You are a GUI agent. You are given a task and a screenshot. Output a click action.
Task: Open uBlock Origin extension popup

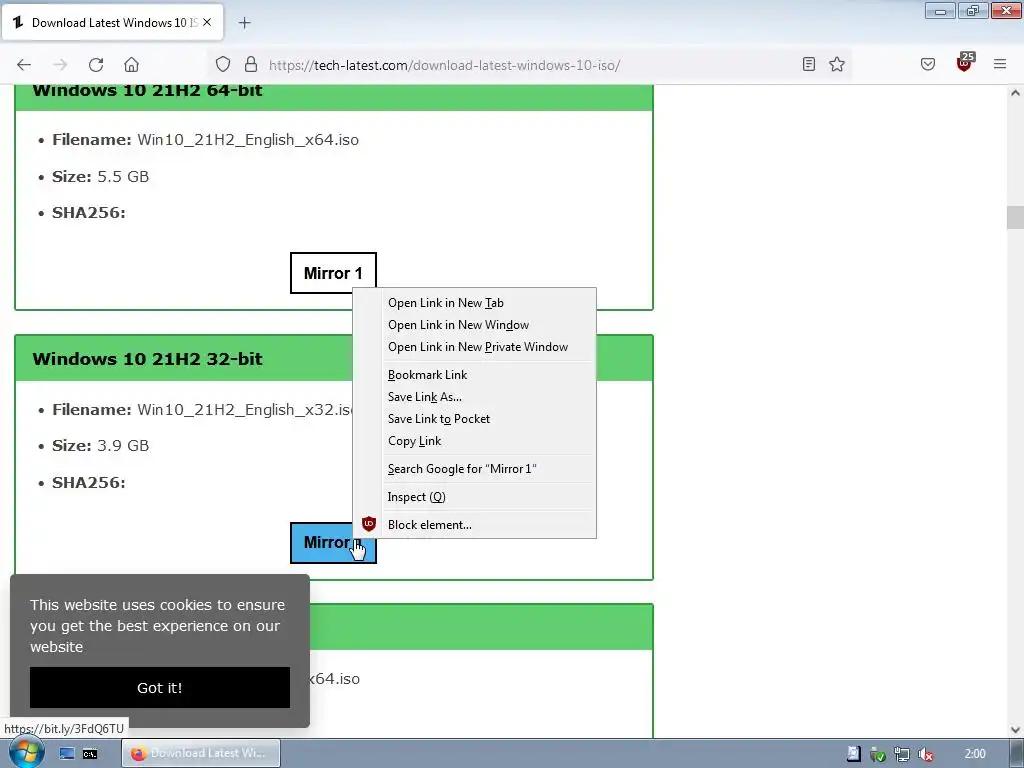(964, 63)
